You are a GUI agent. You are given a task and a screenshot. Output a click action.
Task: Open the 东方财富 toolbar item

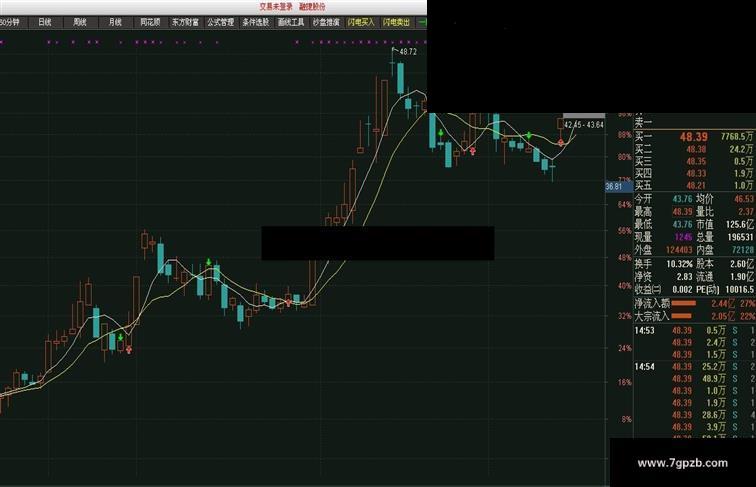point(186,22)
